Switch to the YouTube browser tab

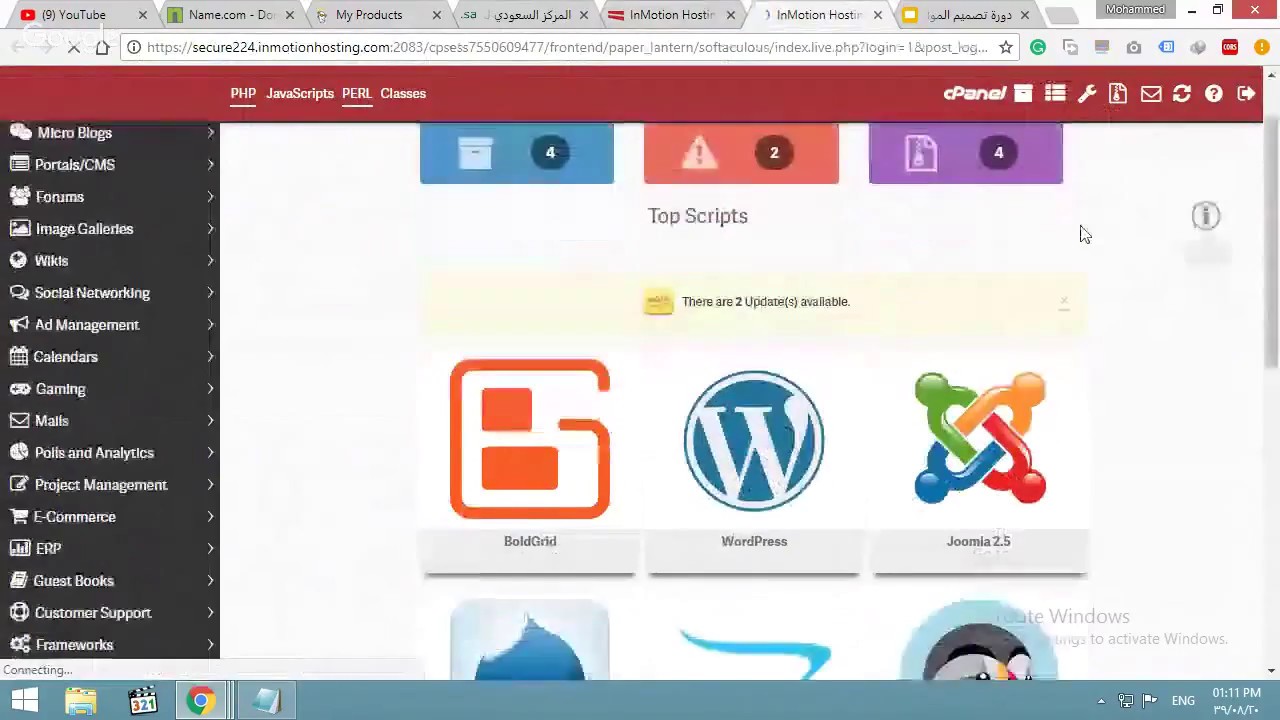coord(83,15)
